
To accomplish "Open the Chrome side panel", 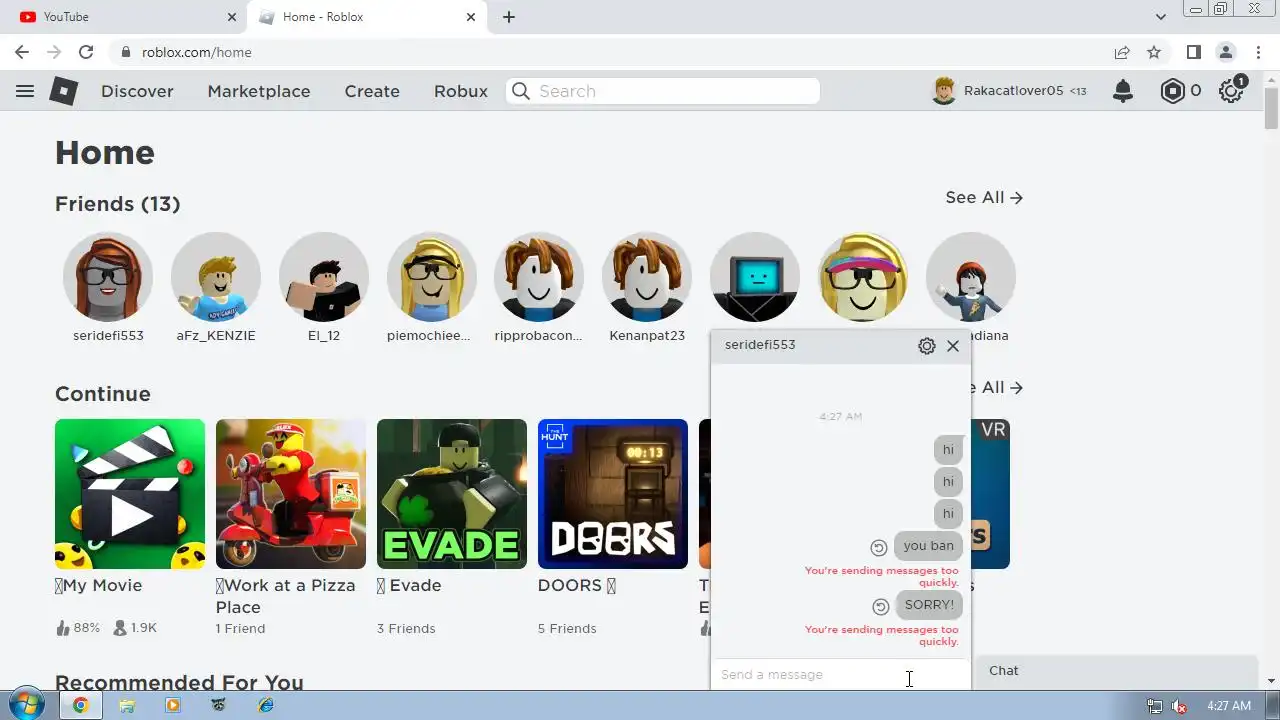I will click(1194, 52).
